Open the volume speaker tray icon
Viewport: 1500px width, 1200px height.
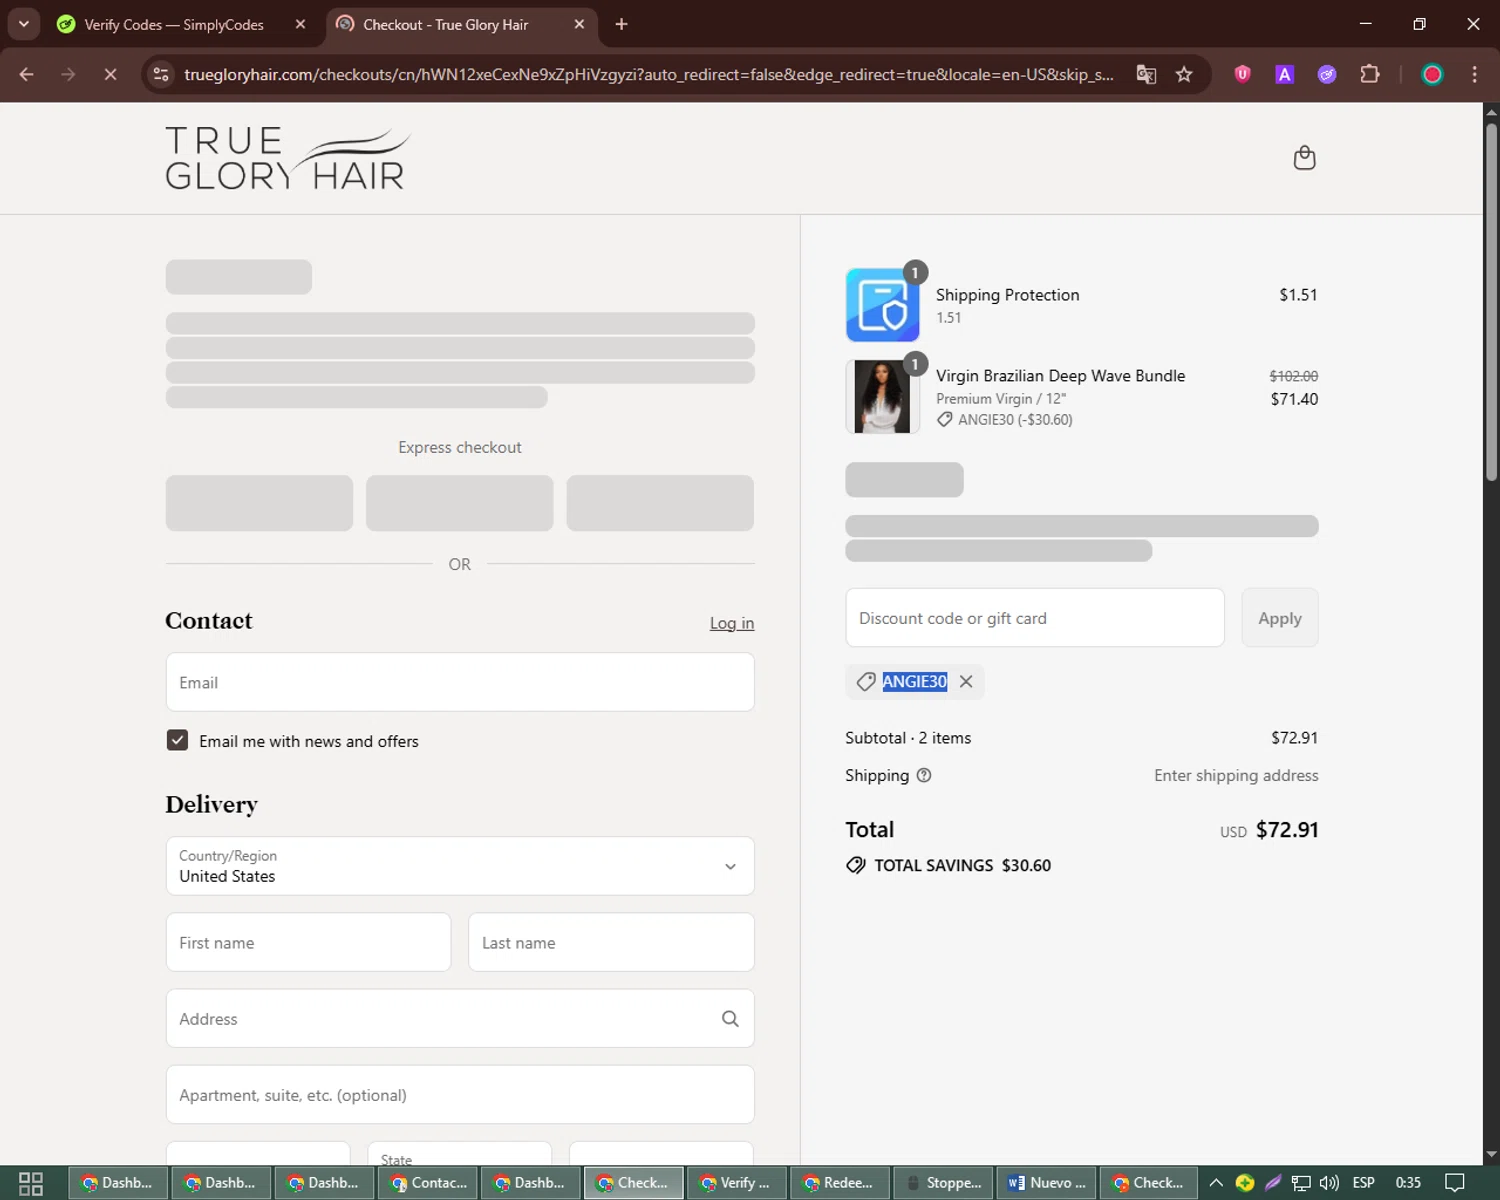(x=1329, y=1183)
